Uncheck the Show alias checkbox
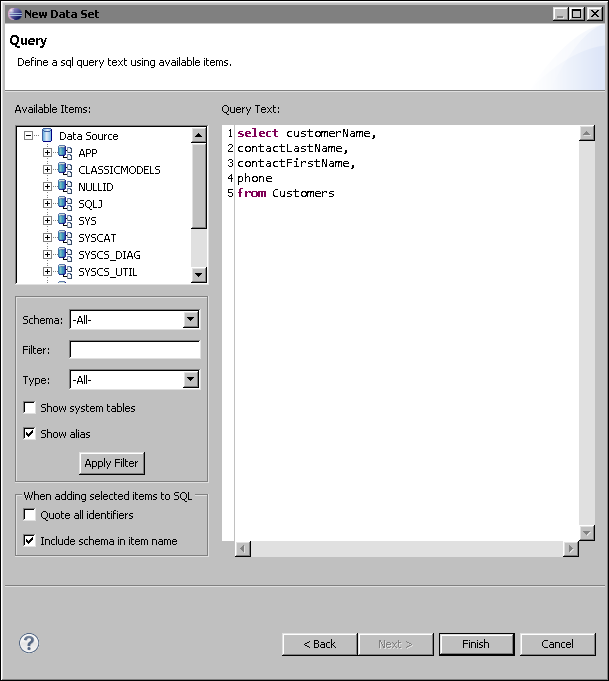Viewport: 609px width, 681px height. 29,433
